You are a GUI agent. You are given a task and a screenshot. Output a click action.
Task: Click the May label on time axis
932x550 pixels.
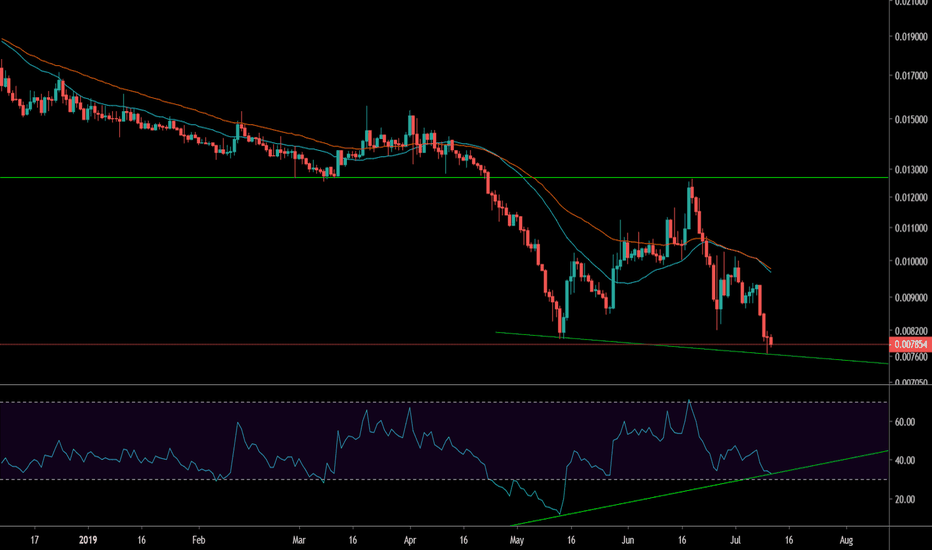click(x=517, y=540)
